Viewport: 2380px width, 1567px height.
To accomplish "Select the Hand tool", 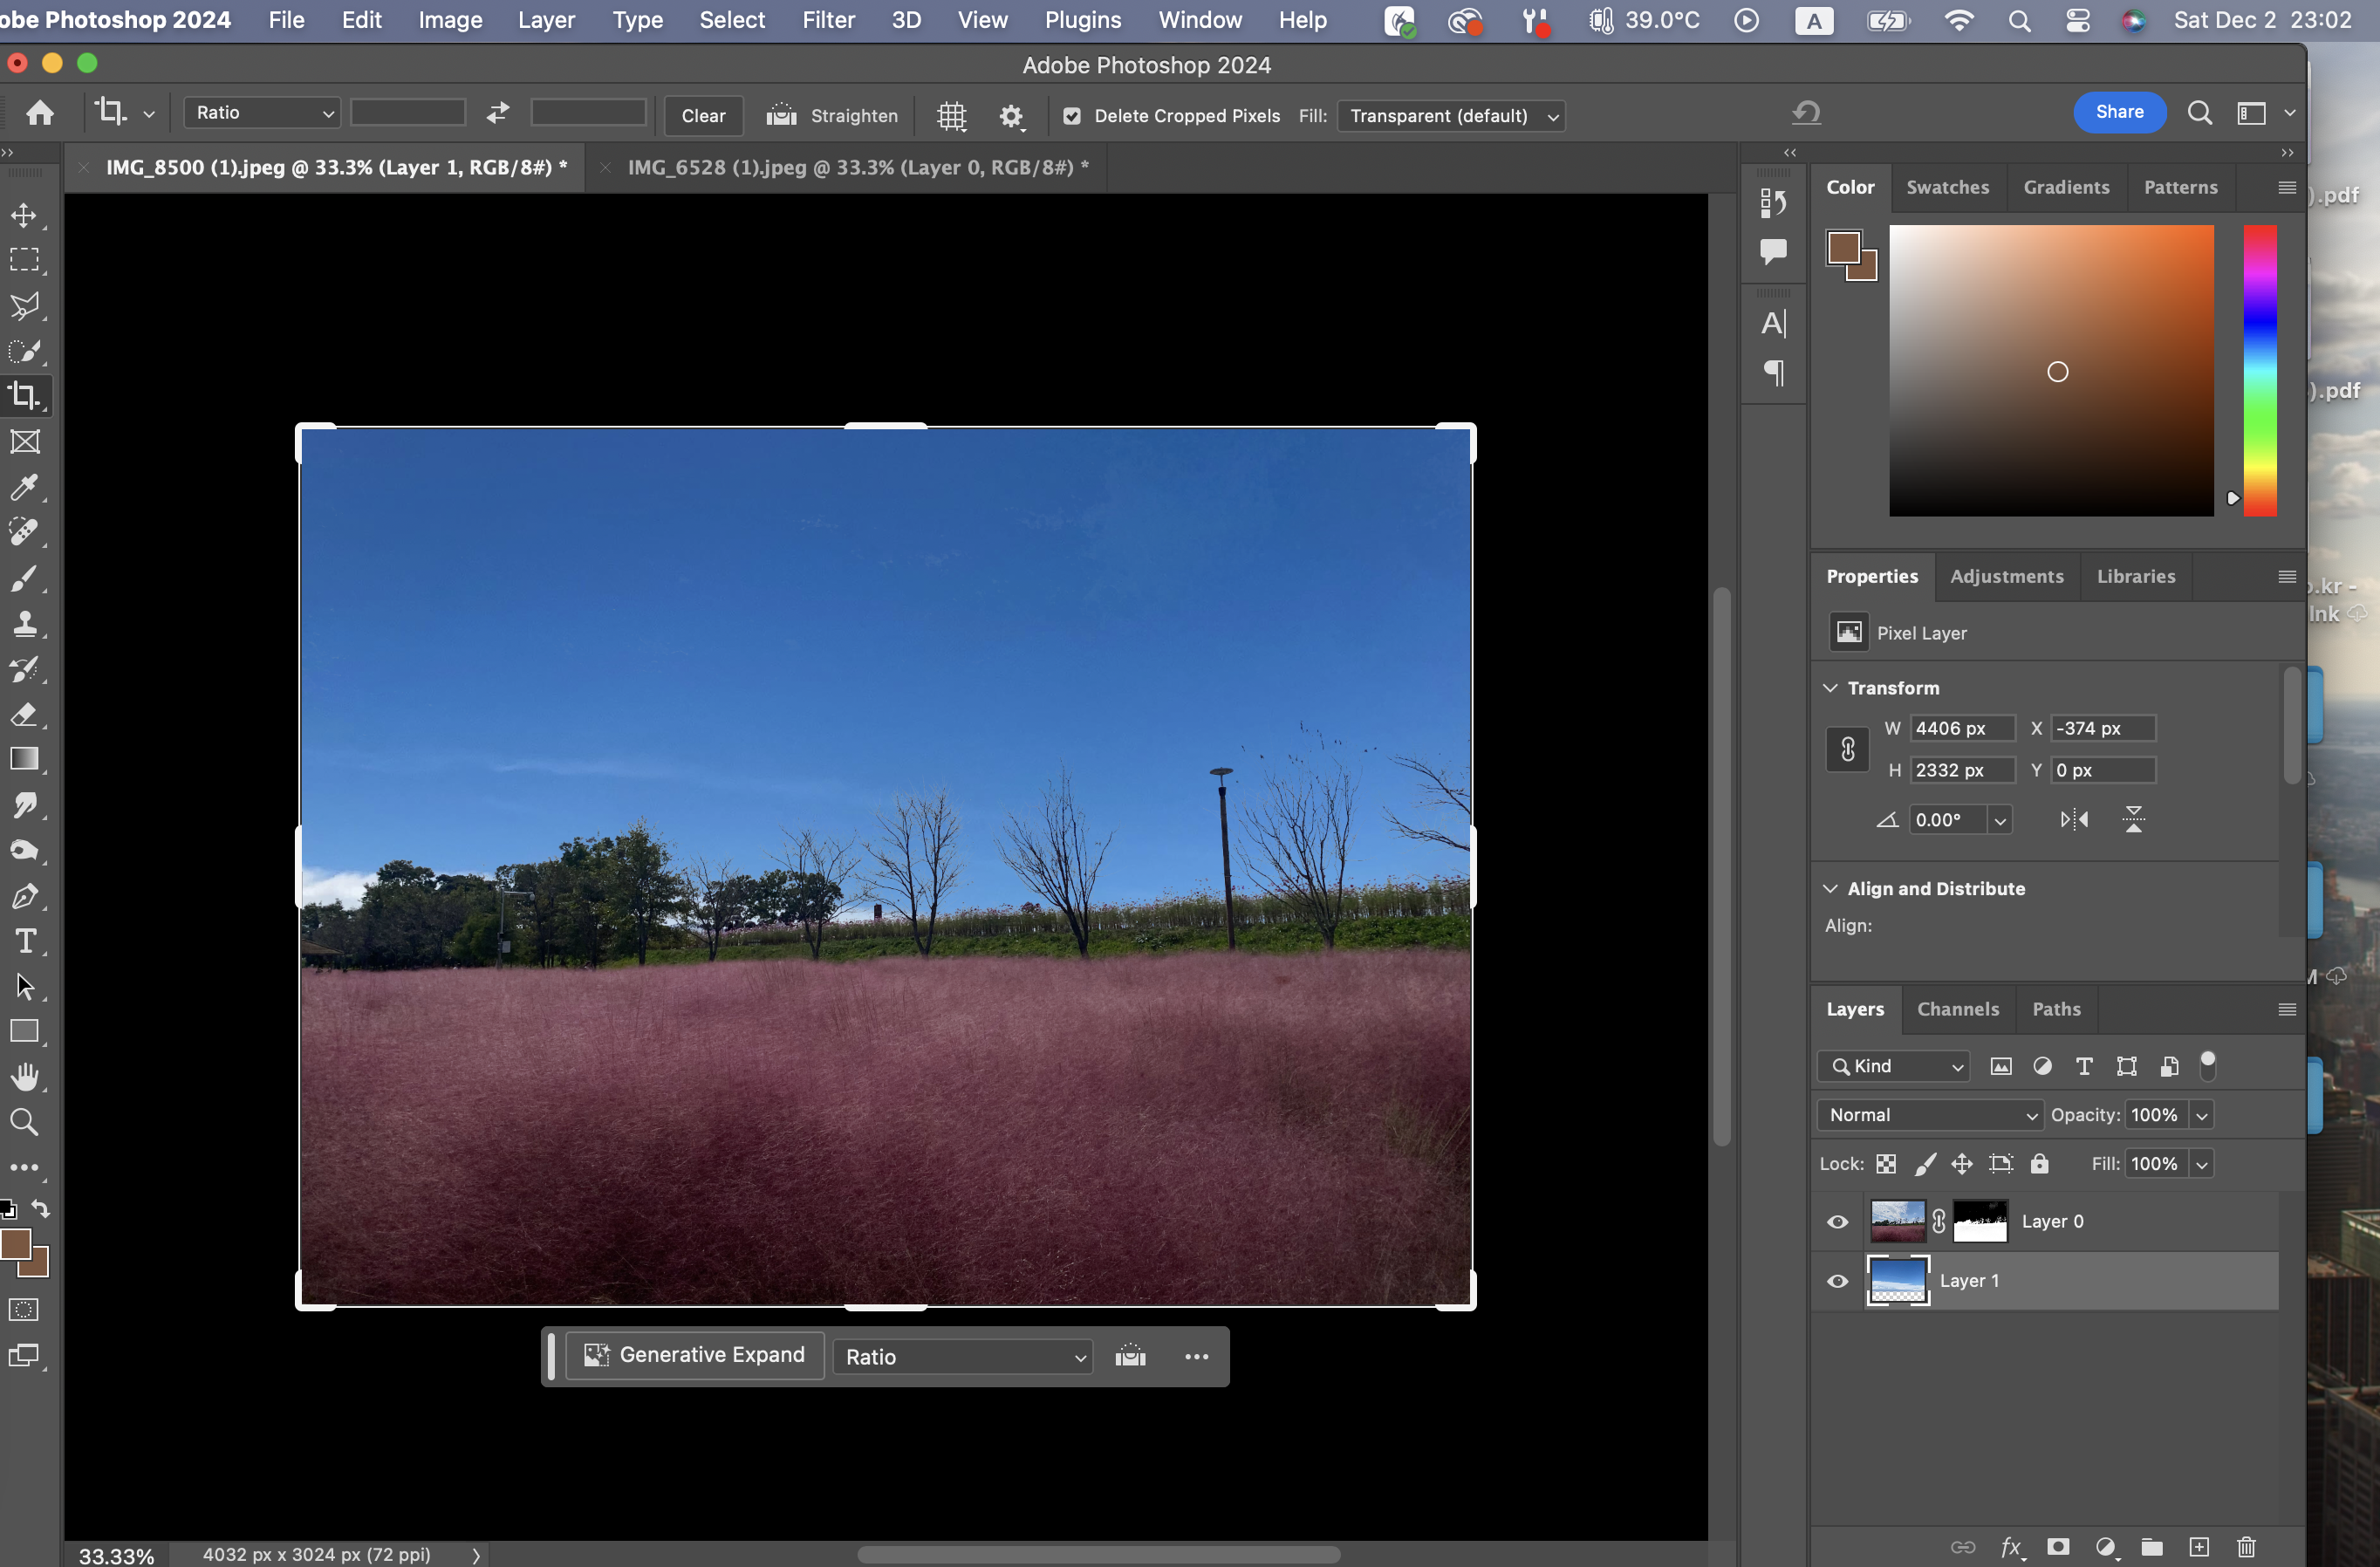I will click(x=24, y=1077).
